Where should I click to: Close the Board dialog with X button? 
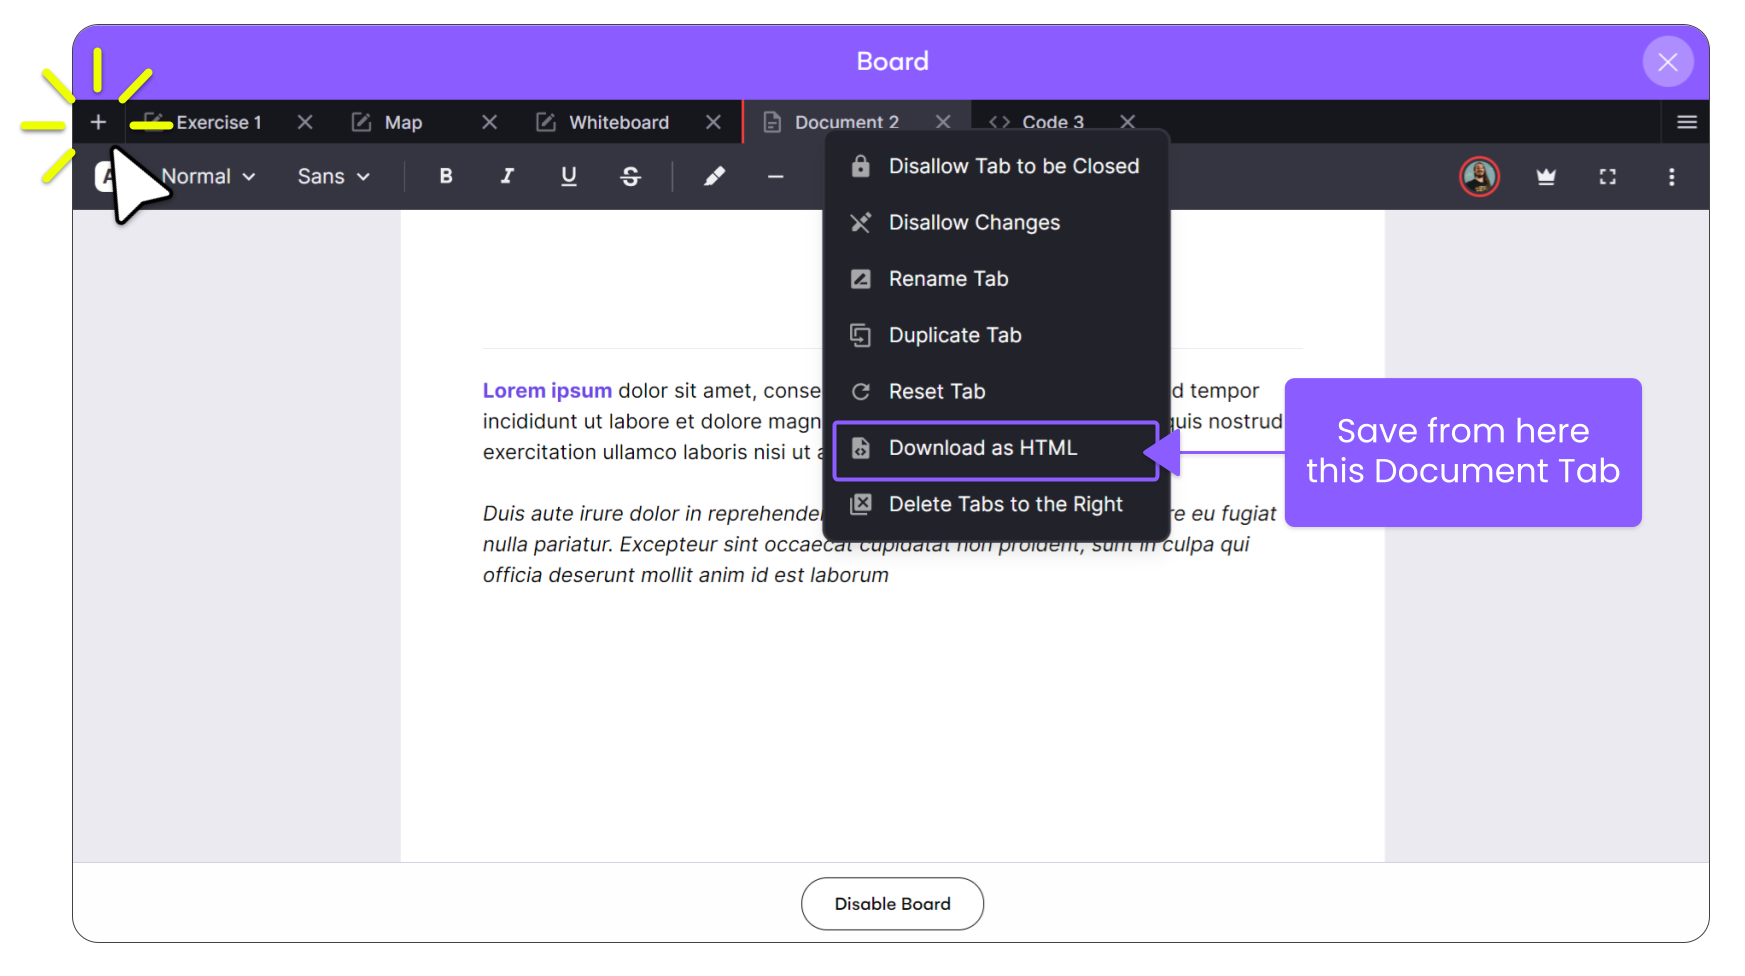pyautogui.click(x=1668, y=62)
